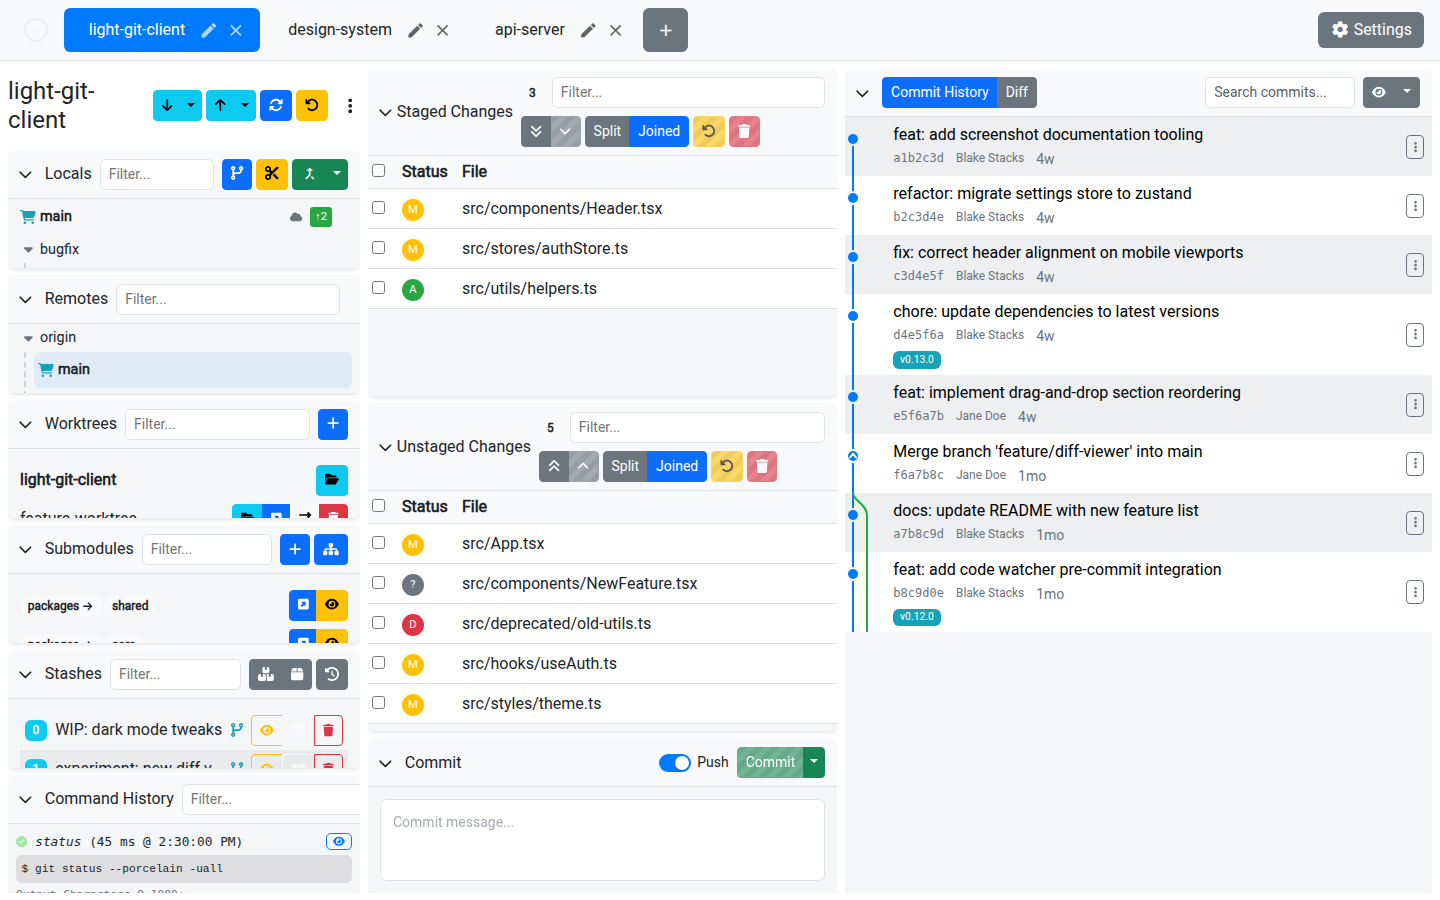Click the red discard staged changes trash icon

[x=743, y=131]
